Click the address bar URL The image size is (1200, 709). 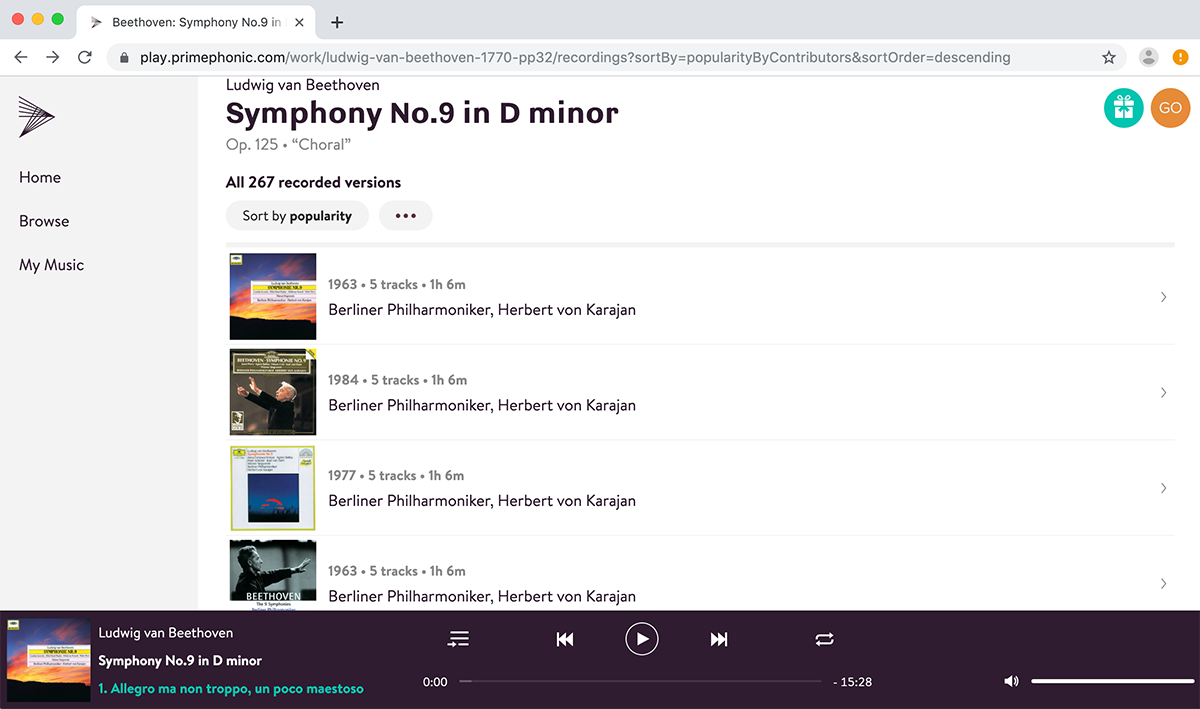(x=575, y=58)
